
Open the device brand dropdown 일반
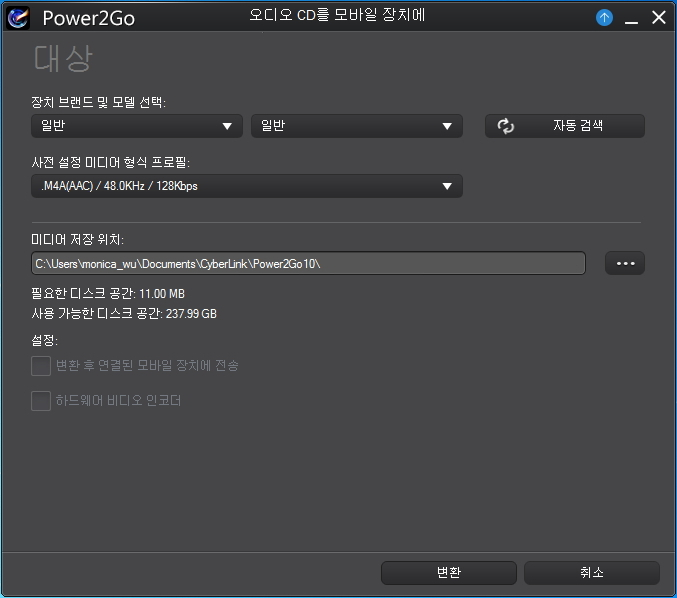pos(137,126)
